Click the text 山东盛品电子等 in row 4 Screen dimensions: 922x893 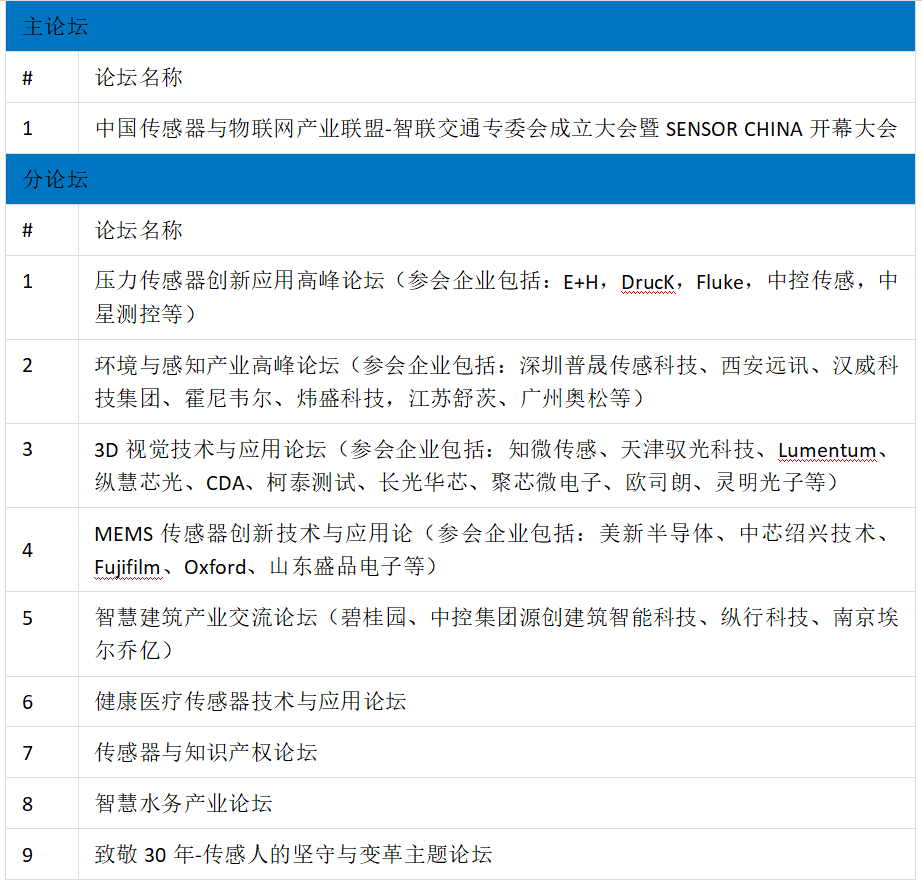pos(347,567)
